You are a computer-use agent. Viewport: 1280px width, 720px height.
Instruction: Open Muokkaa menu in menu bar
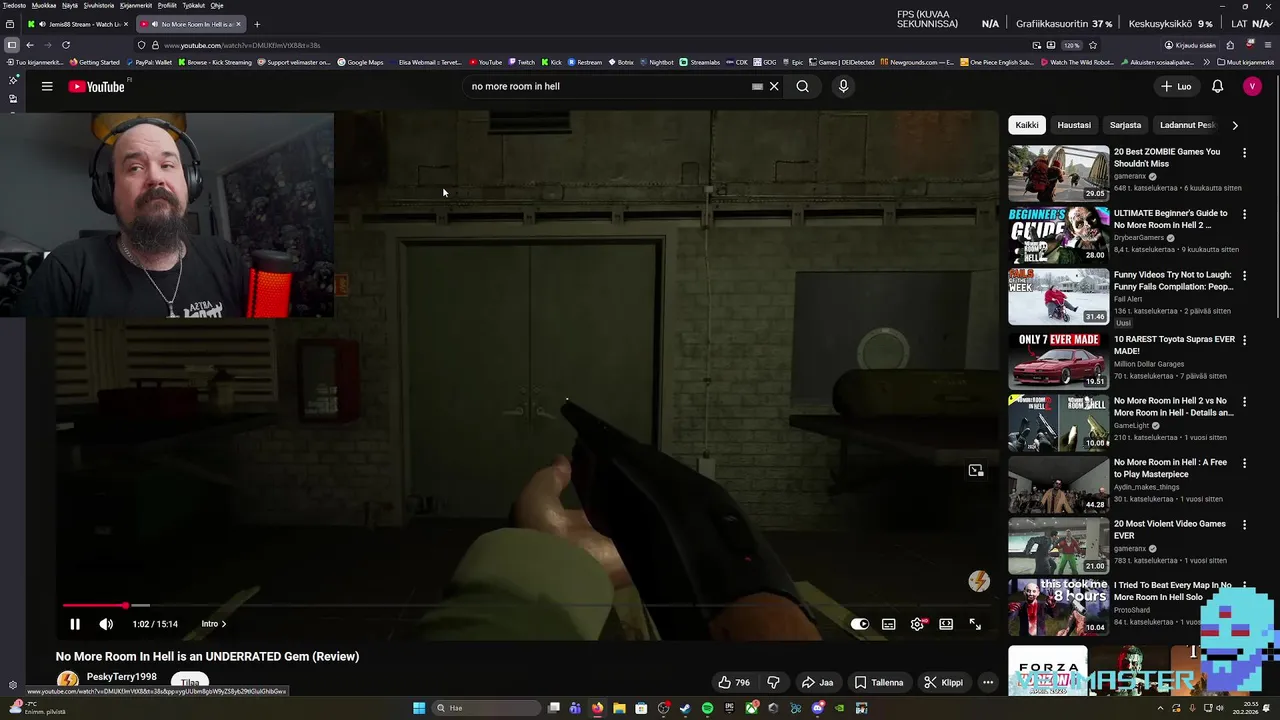(x=44, y=5)
